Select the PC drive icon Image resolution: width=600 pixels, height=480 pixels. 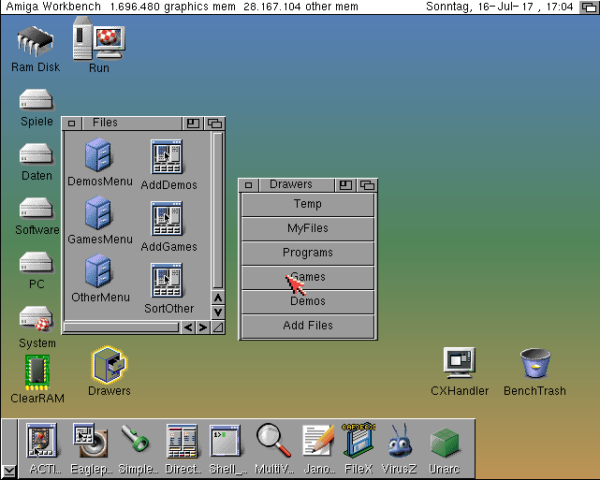click(x=36, y=263)
